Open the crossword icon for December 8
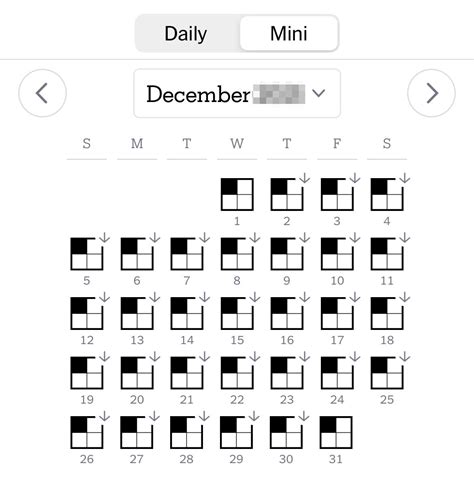The height and width of the screenshot is (487, 474). (237, 254)
